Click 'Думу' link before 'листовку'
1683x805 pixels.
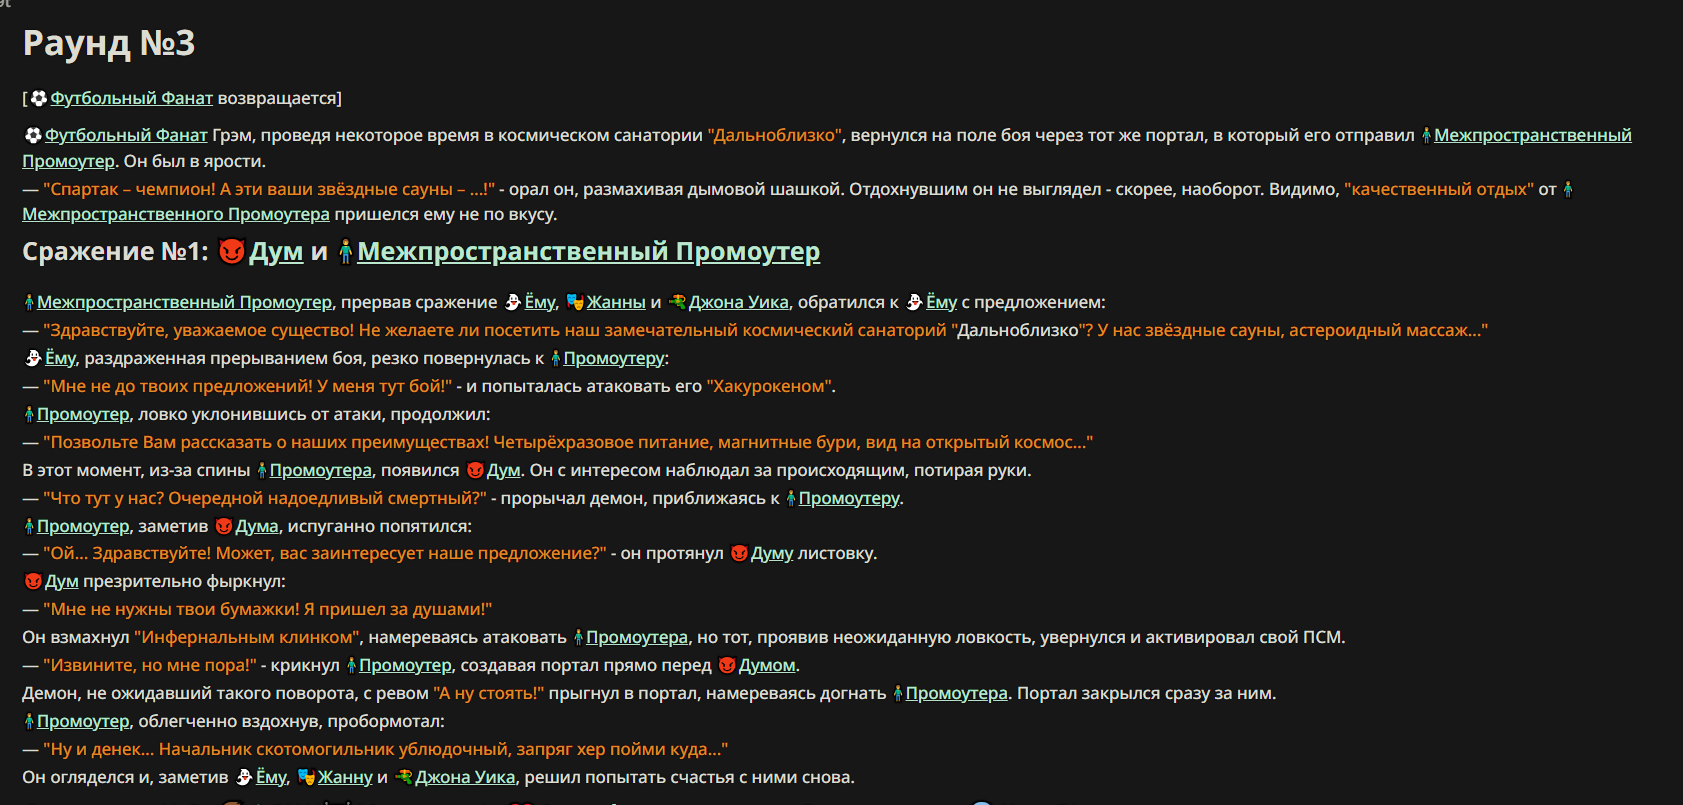pos(772,553)
